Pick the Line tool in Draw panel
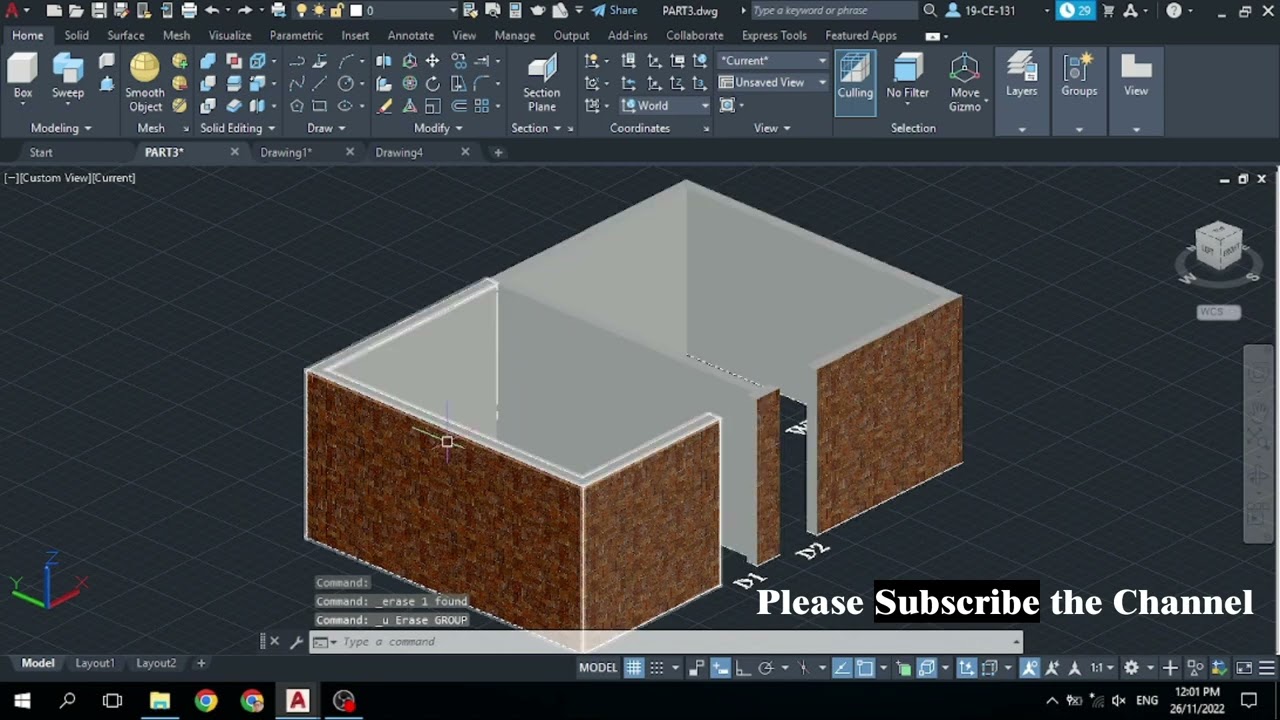Screen dimensions: 1280x720 320,84
